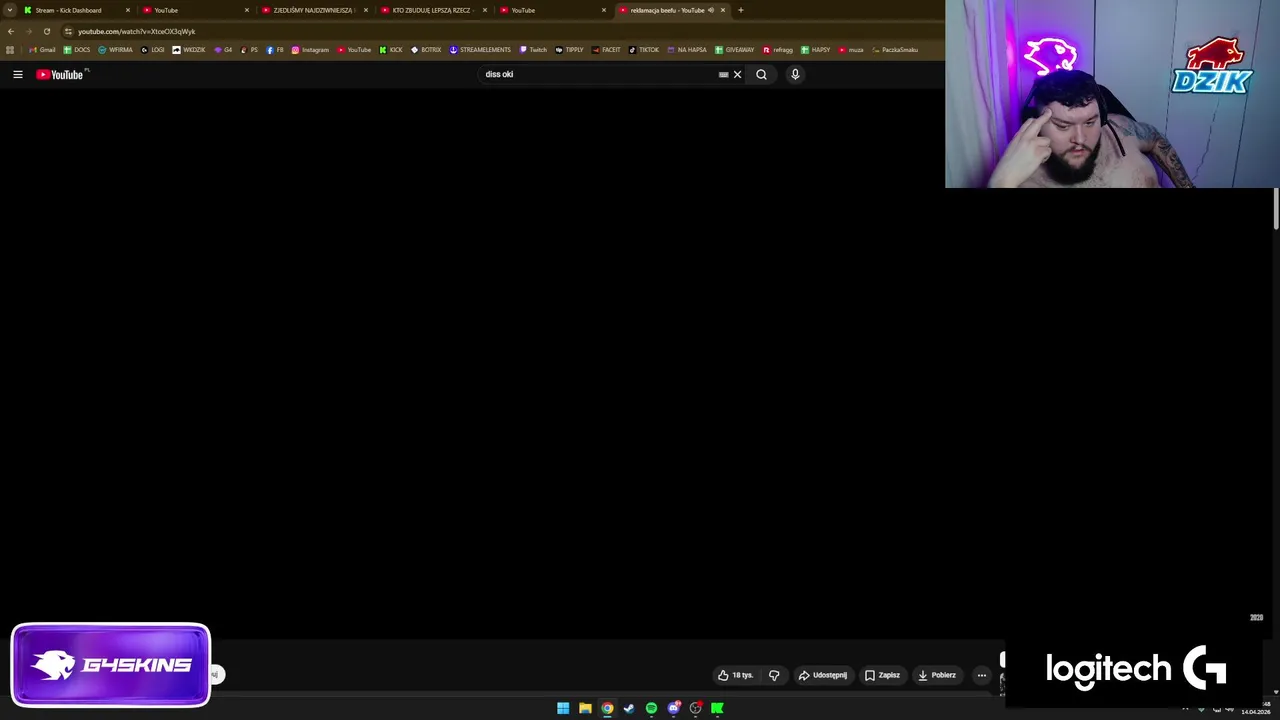The height and width of the screenshot is (720, 1280).
Task: Save video with Zapisz button
Action: [x=882, y=675]
